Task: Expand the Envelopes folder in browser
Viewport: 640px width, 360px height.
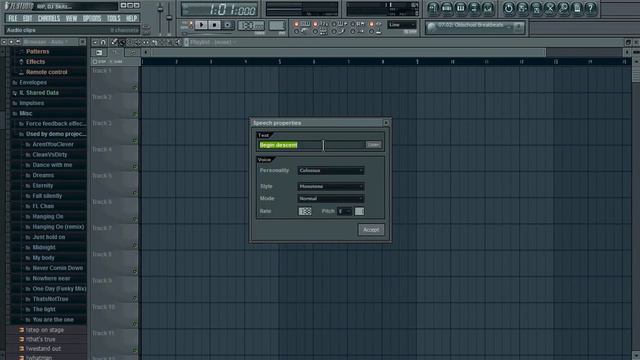Action: tap(33, 82)
